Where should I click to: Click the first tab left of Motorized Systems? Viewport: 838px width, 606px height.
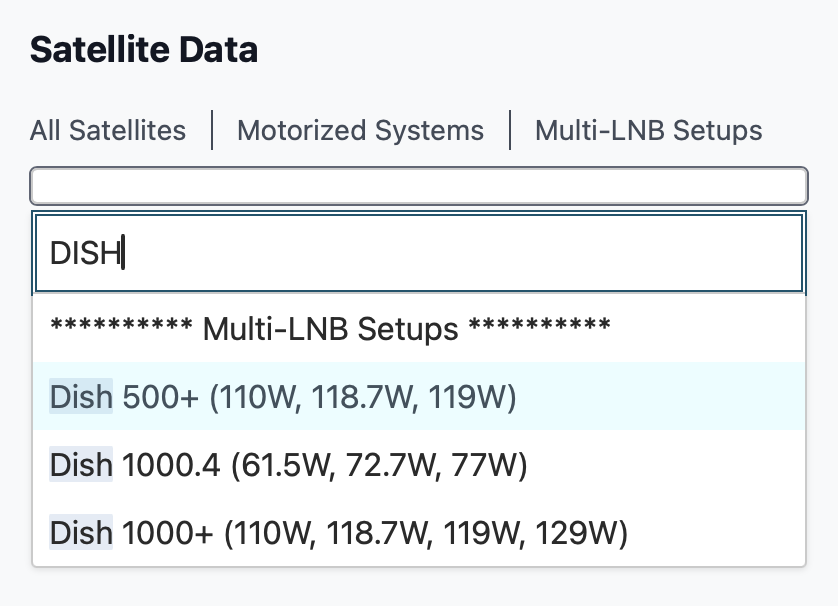tap(108, 131)
